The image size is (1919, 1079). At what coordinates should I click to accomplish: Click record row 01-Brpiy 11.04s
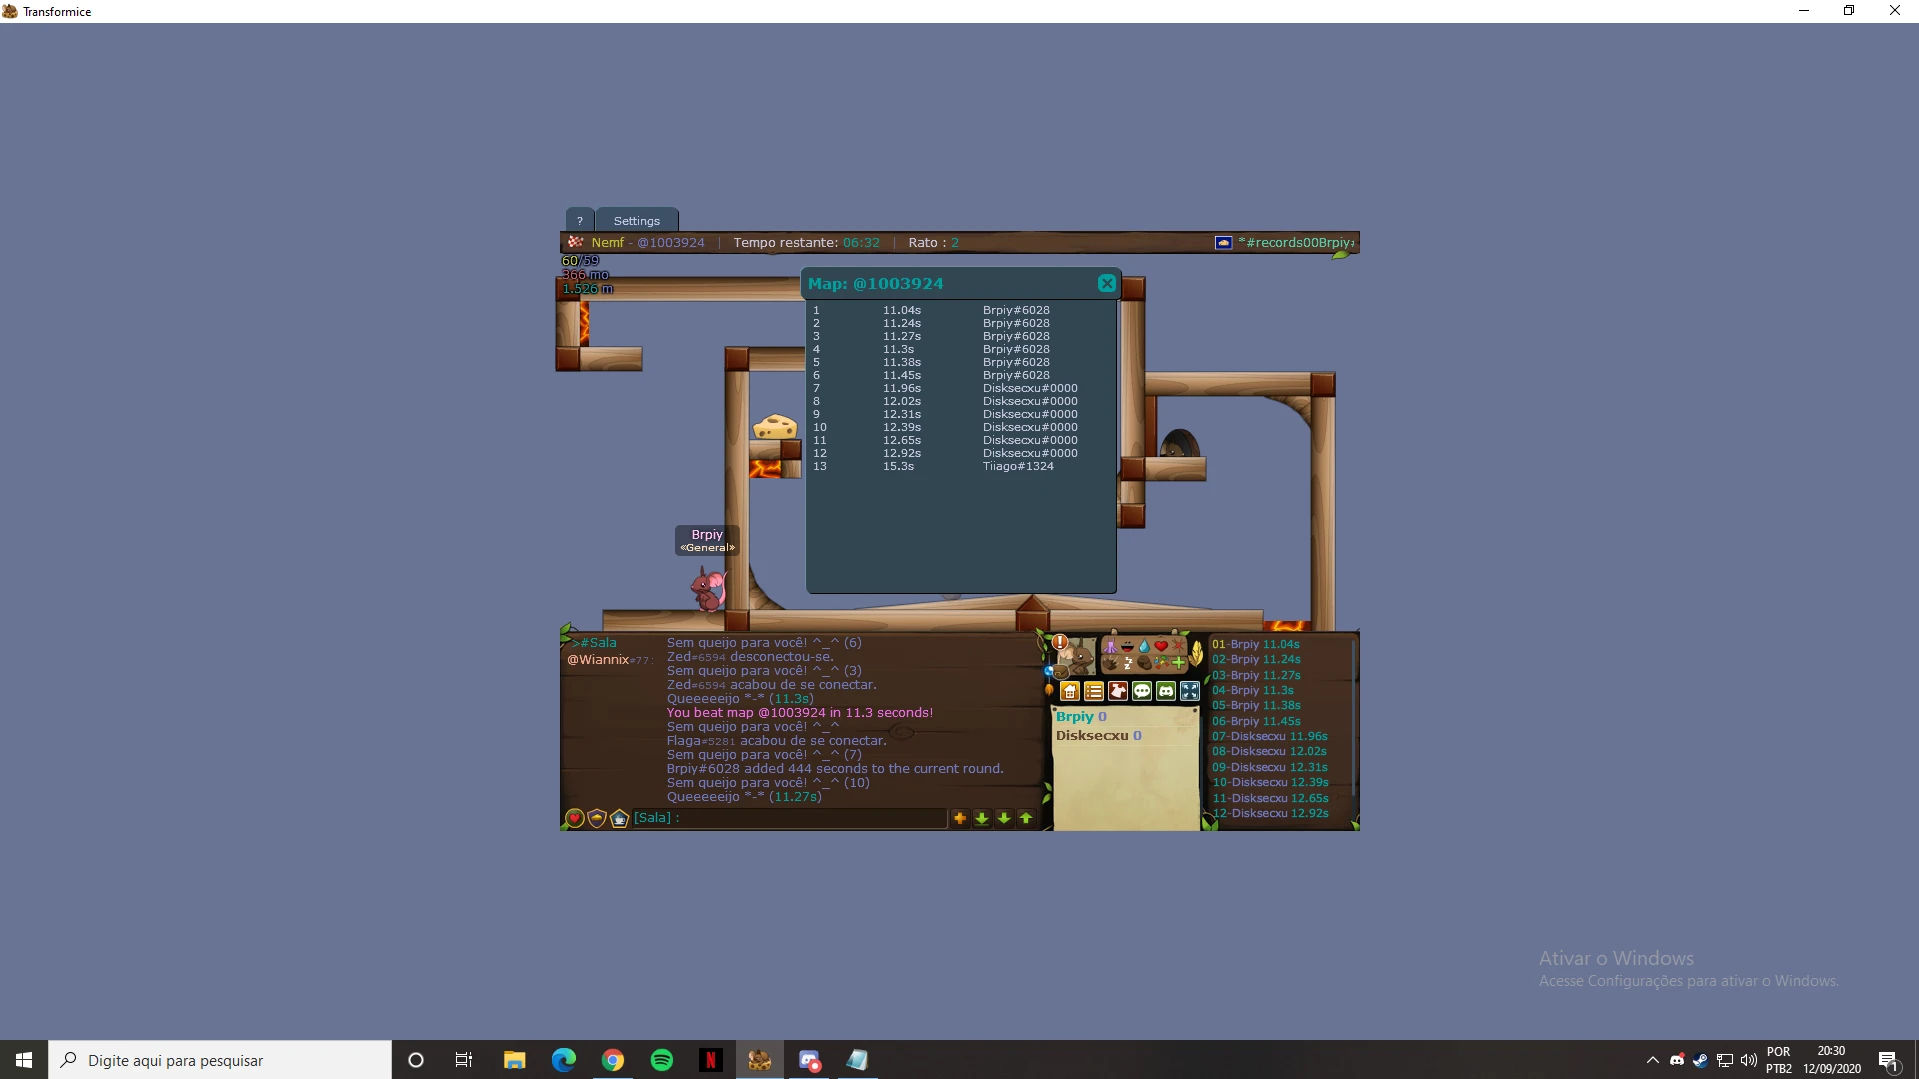coord(1256,645)
